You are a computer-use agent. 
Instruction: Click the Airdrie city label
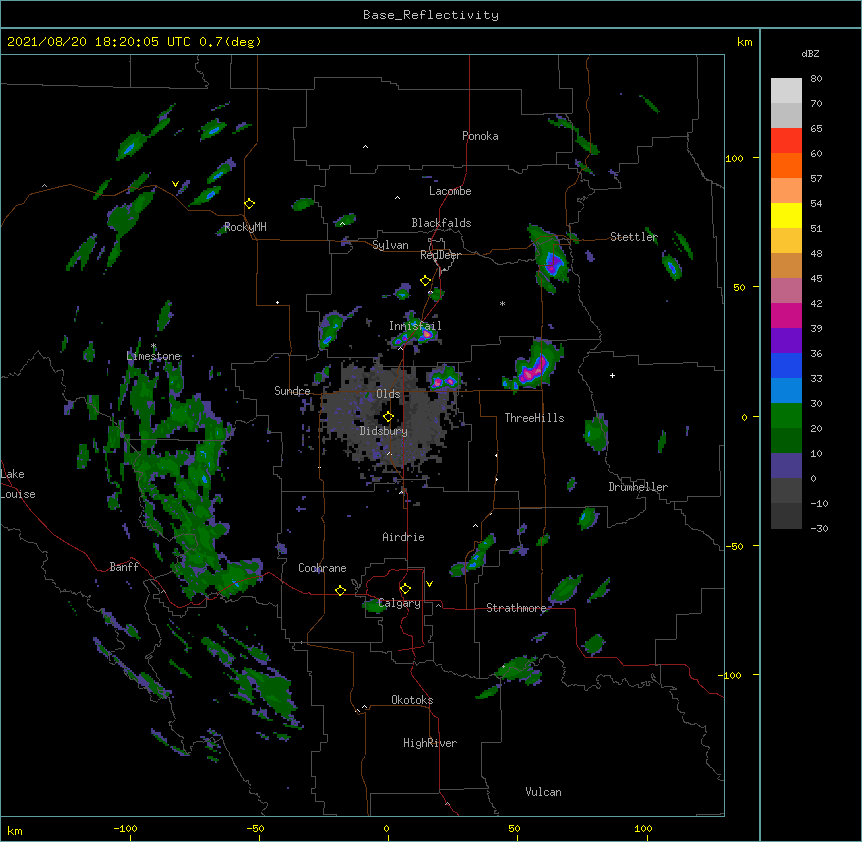(403, 537)
